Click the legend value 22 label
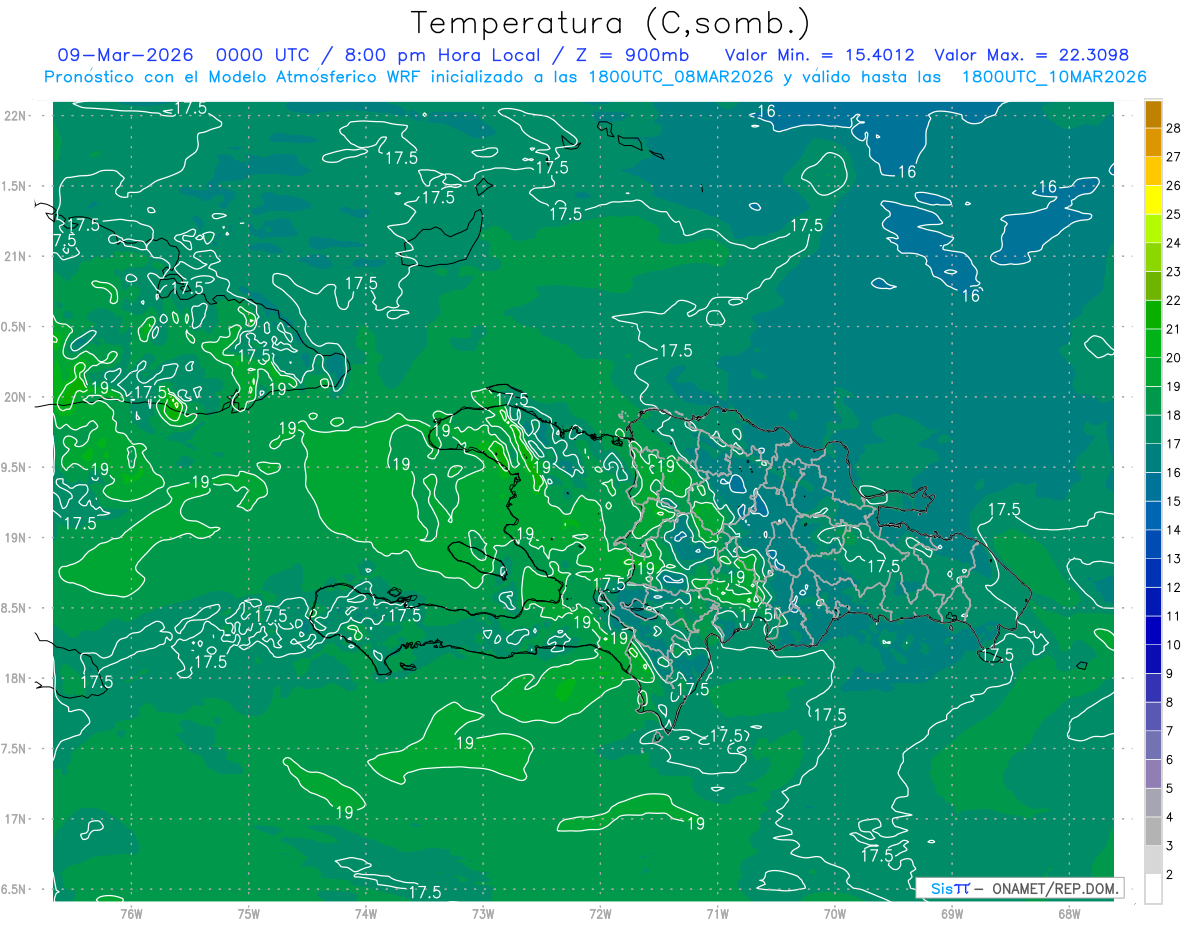This screenshot has width=1200, height=927. click(x=1175, y=300)
